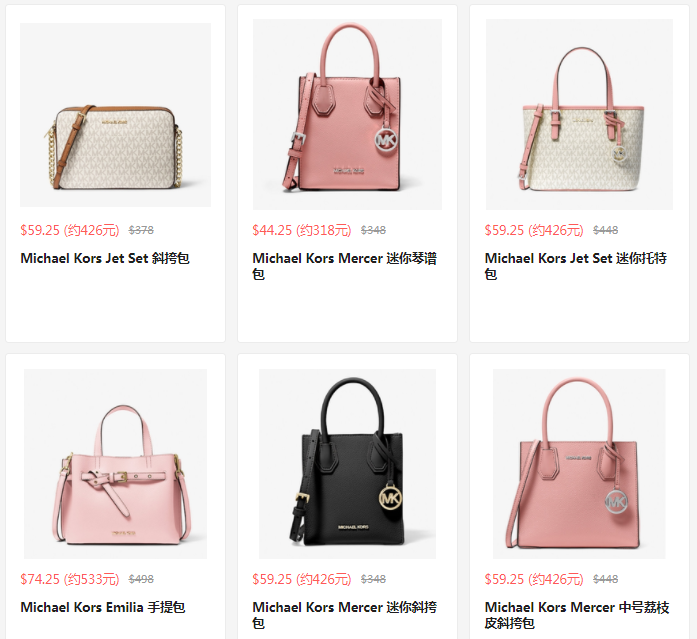This screenshot has width=697, height=639.
Task: Open Michael Kors Jet Set 斜挎包 title link
Action: pos(105,258)
